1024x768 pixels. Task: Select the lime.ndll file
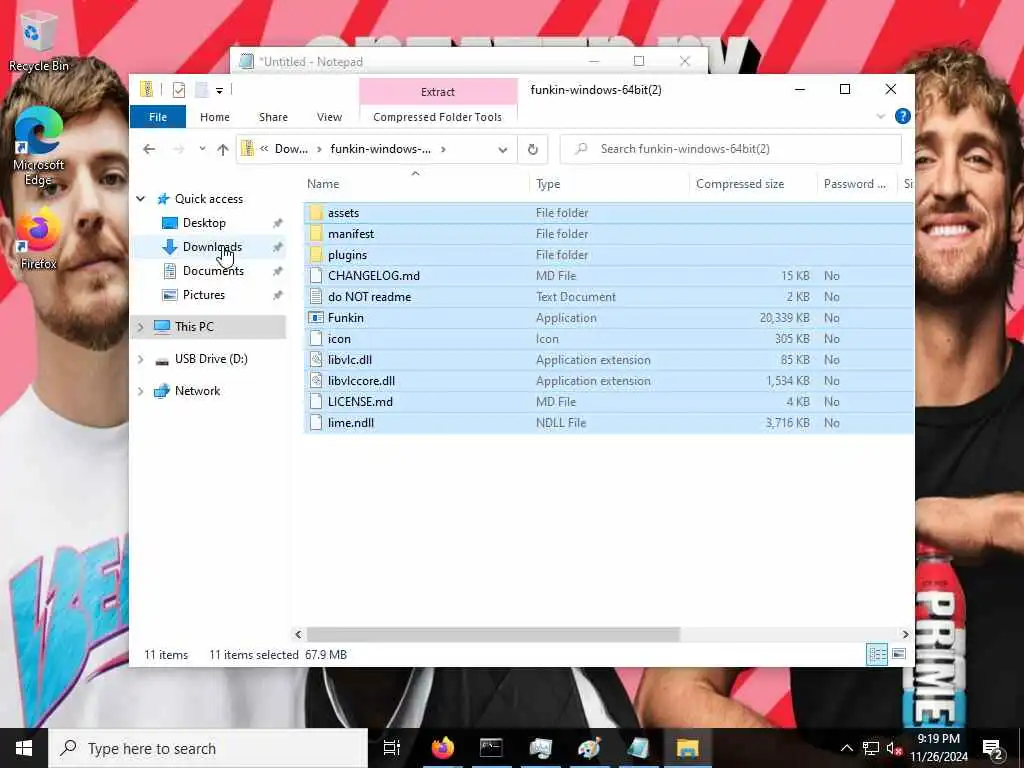pyautogui.click(x=609, y=423)
